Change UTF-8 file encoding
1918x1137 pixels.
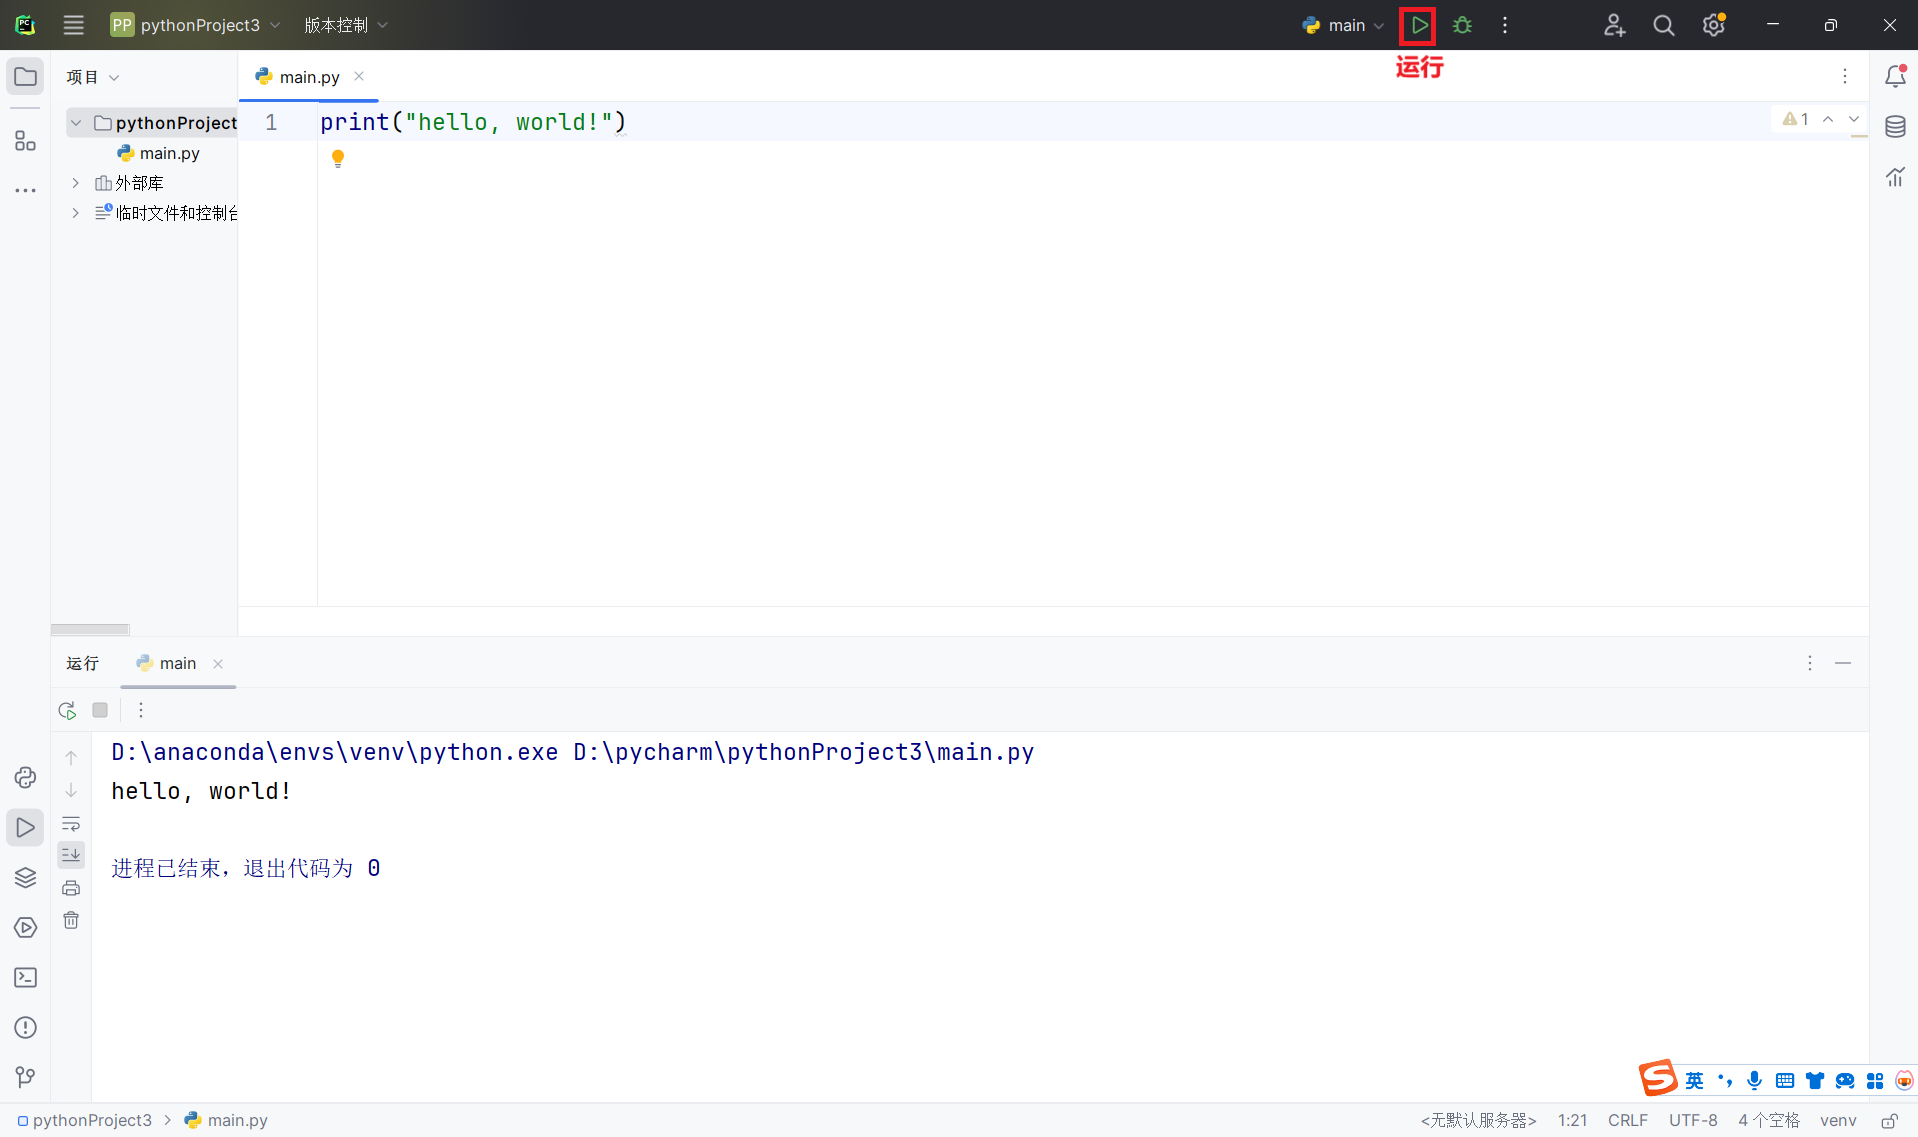(x=1693, y=1120)
